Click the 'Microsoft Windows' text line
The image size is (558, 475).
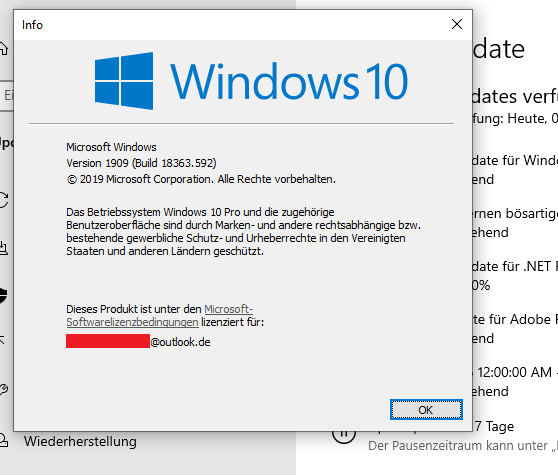[x=111, y=147]
